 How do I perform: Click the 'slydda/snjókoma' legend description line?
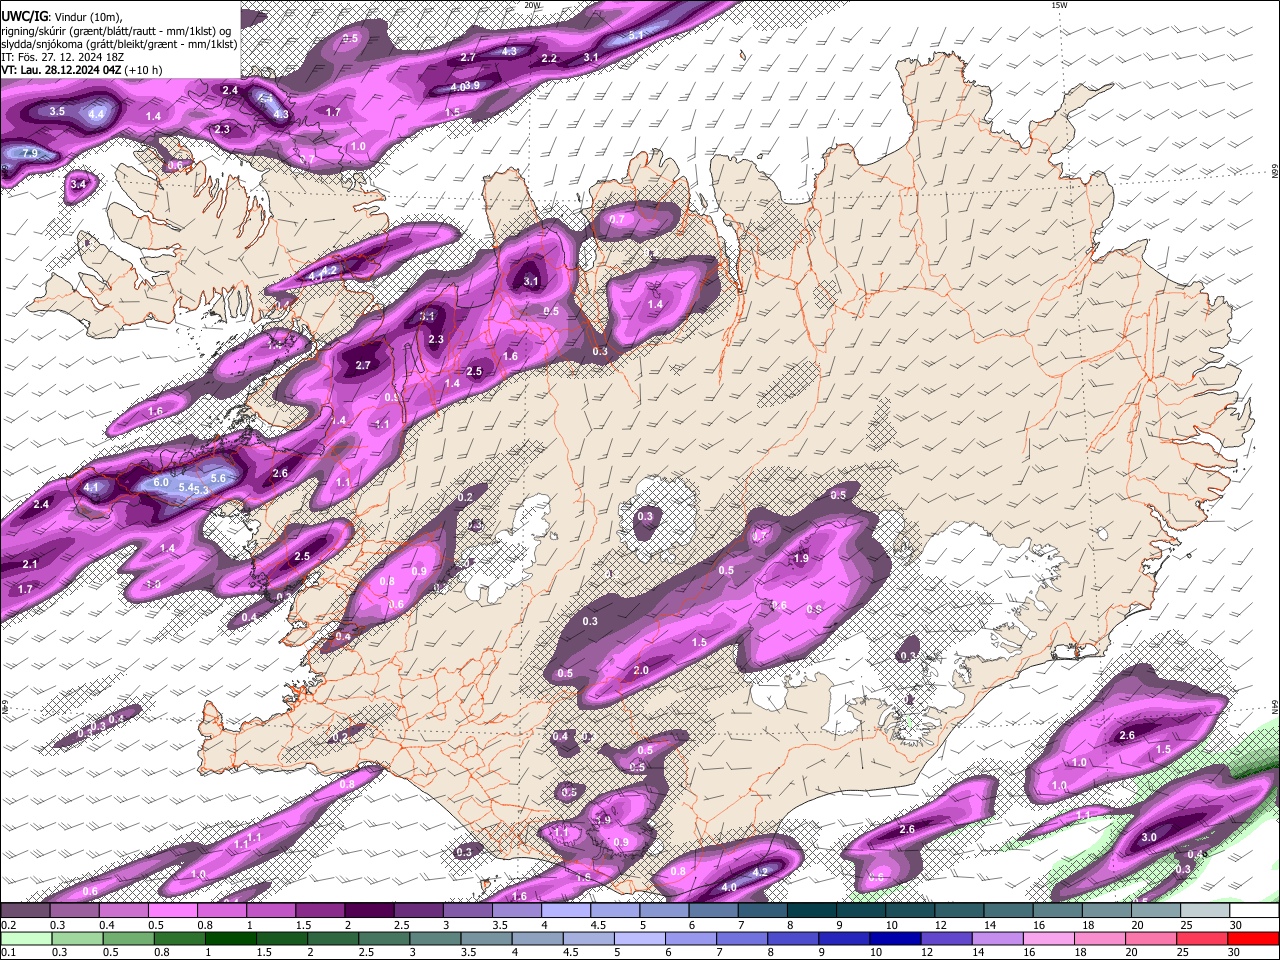click(x=119, y=44)
